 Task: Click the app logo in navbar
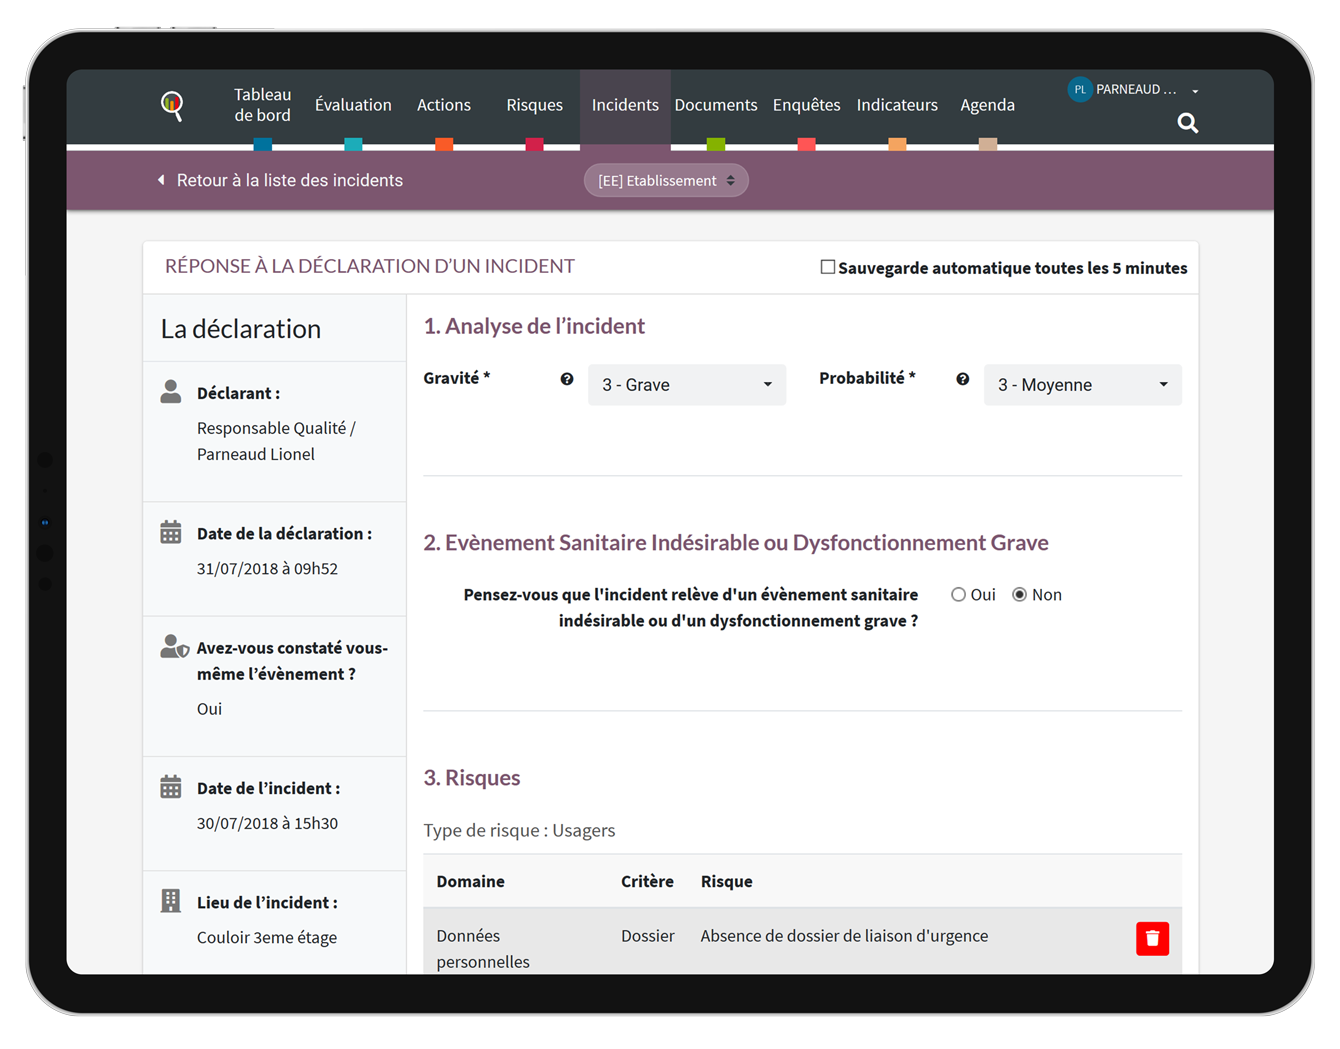click(x=172, y=105)
